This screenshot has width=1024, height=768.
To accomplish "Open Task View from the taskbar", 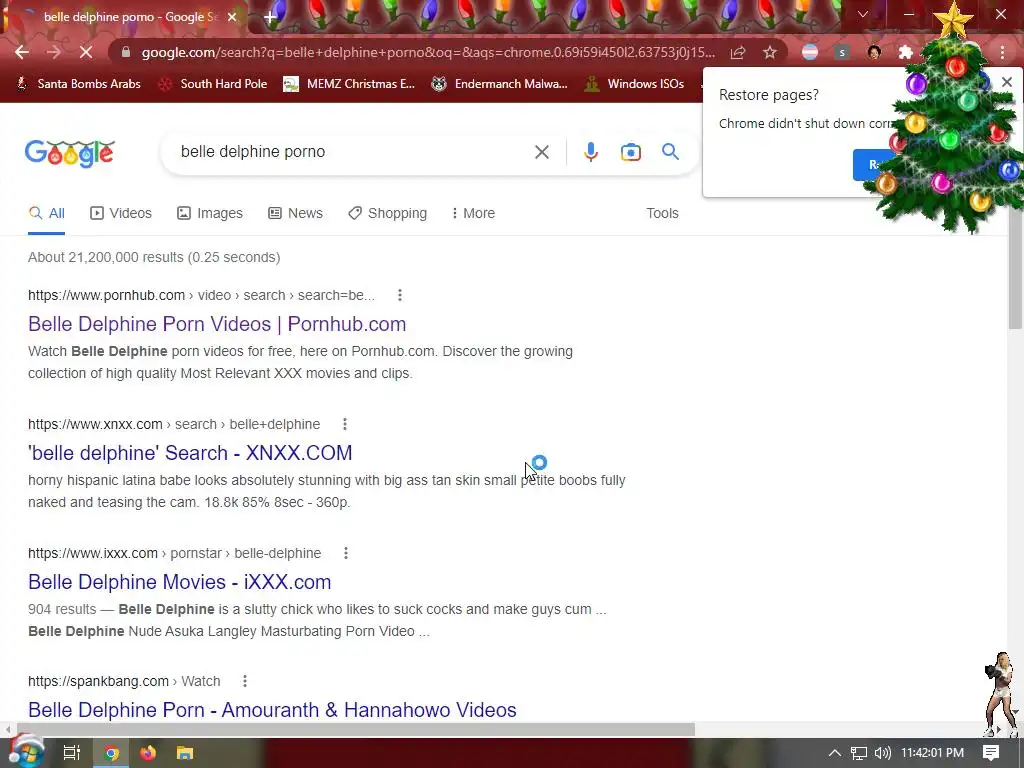I will pos(71,753).
